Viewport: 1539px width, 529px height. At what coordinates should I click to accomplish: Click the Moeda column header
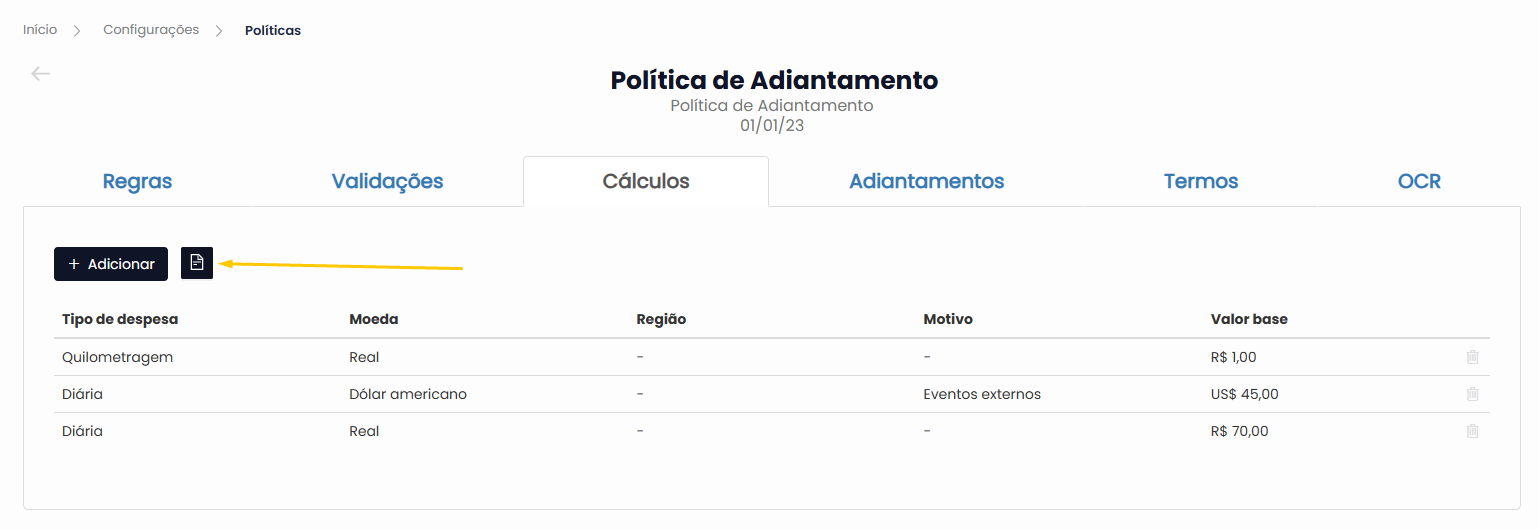coord(374,319)
